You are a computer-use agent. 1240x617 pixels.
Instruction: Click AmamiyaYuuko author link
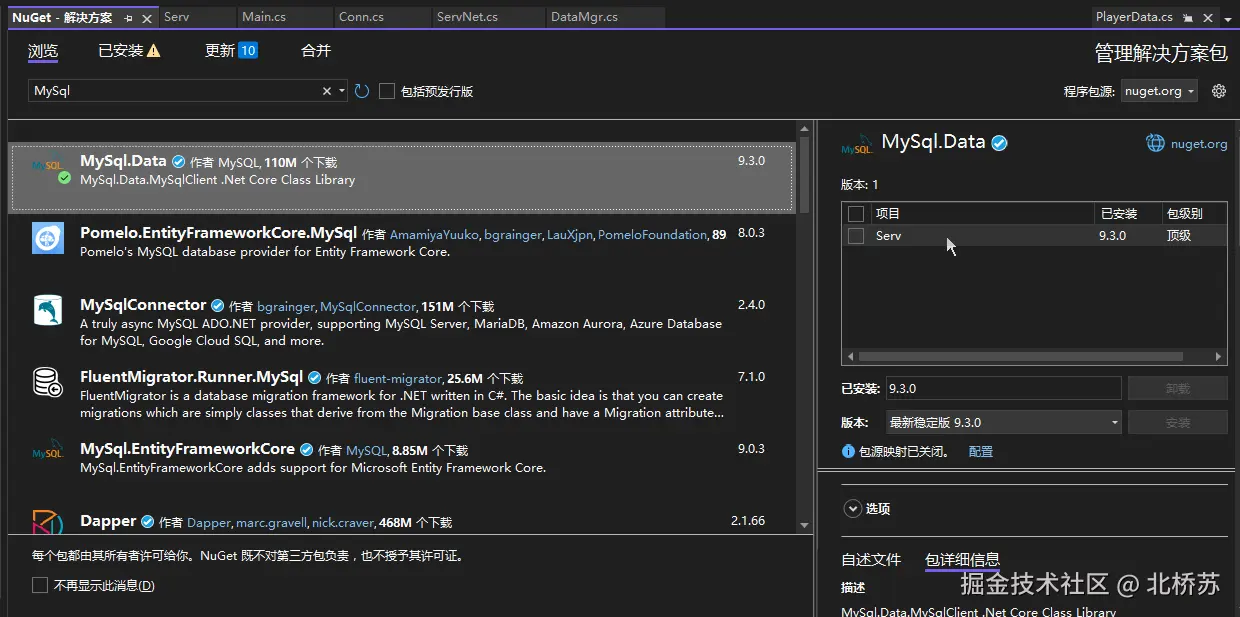pyautogui.click(x=435, y=234)
